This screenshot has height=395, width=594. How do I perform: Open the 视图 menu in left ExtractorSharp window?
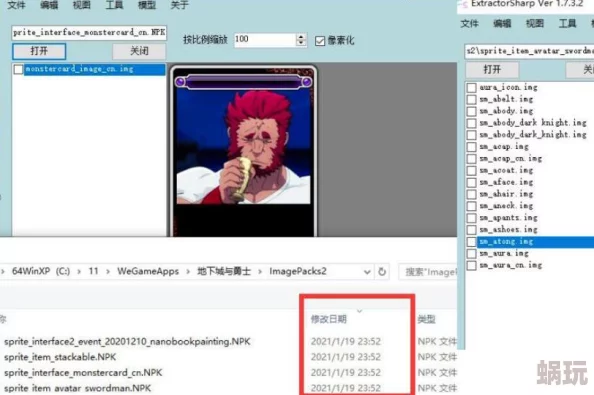coord(82,5)
